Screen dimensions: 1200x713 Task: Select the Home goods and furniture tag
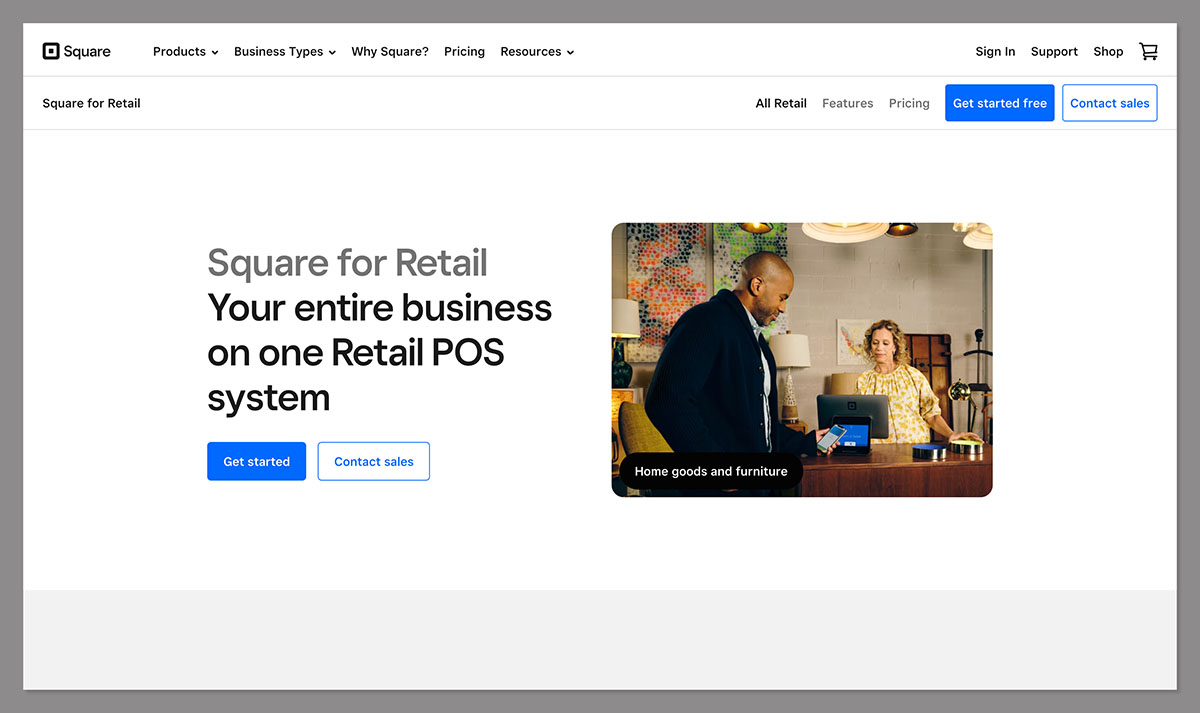[x=710, y=471]
